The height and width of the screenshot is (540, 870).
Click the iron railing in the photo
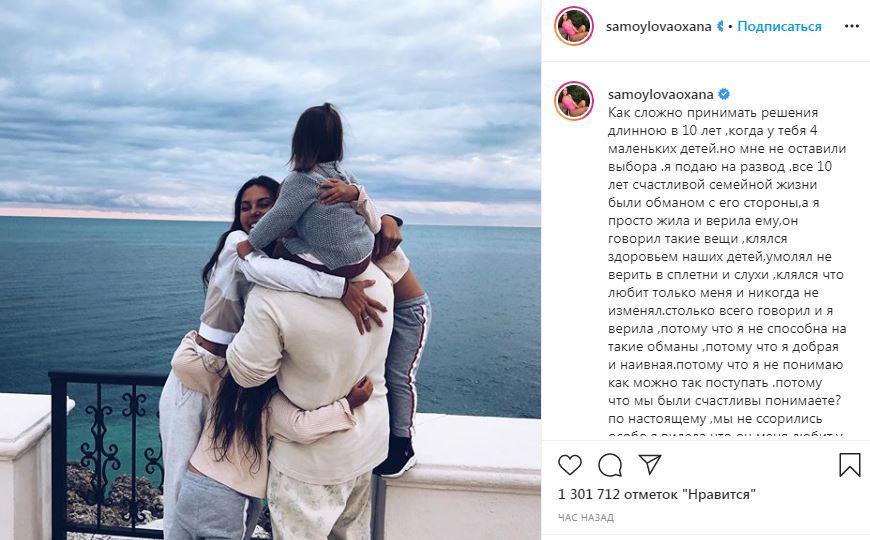107,444
